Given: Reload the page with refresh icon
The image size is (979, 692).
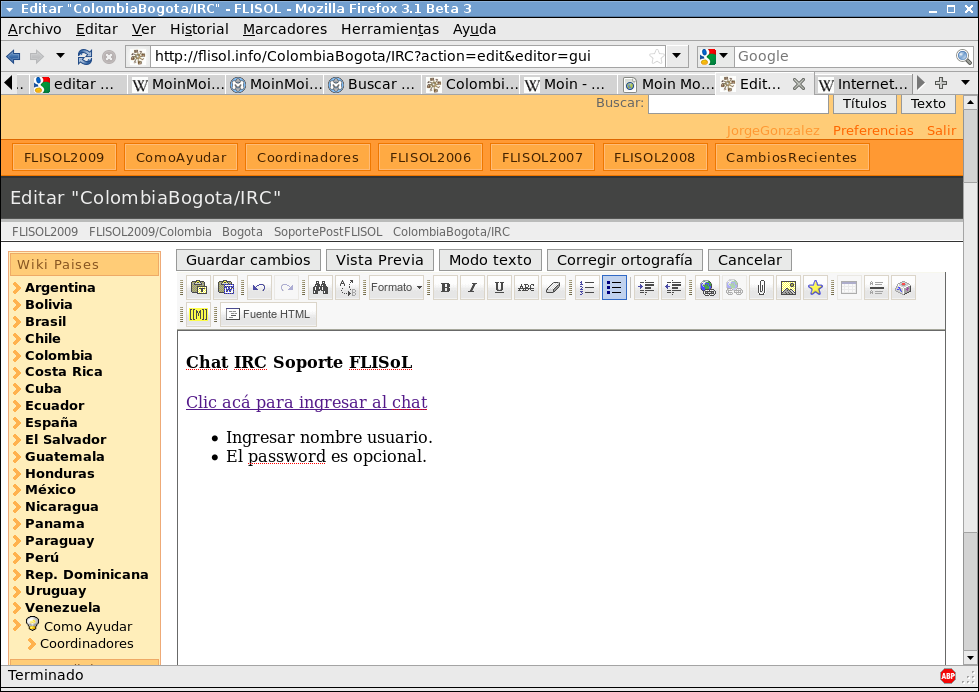Looking at the screenshot, I should [85, 57].
